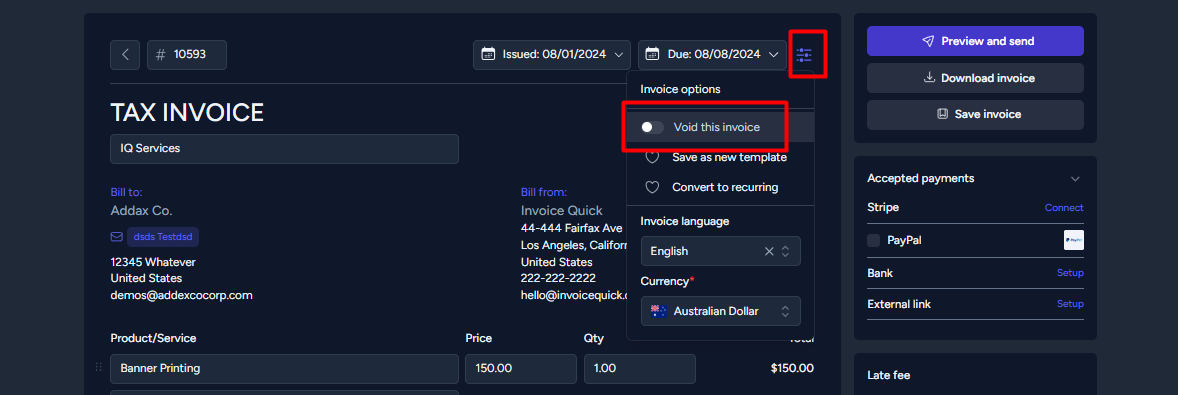Click the Preview and send button
Viewport: 1178px width, 395px height.
[x=975, y=41]
